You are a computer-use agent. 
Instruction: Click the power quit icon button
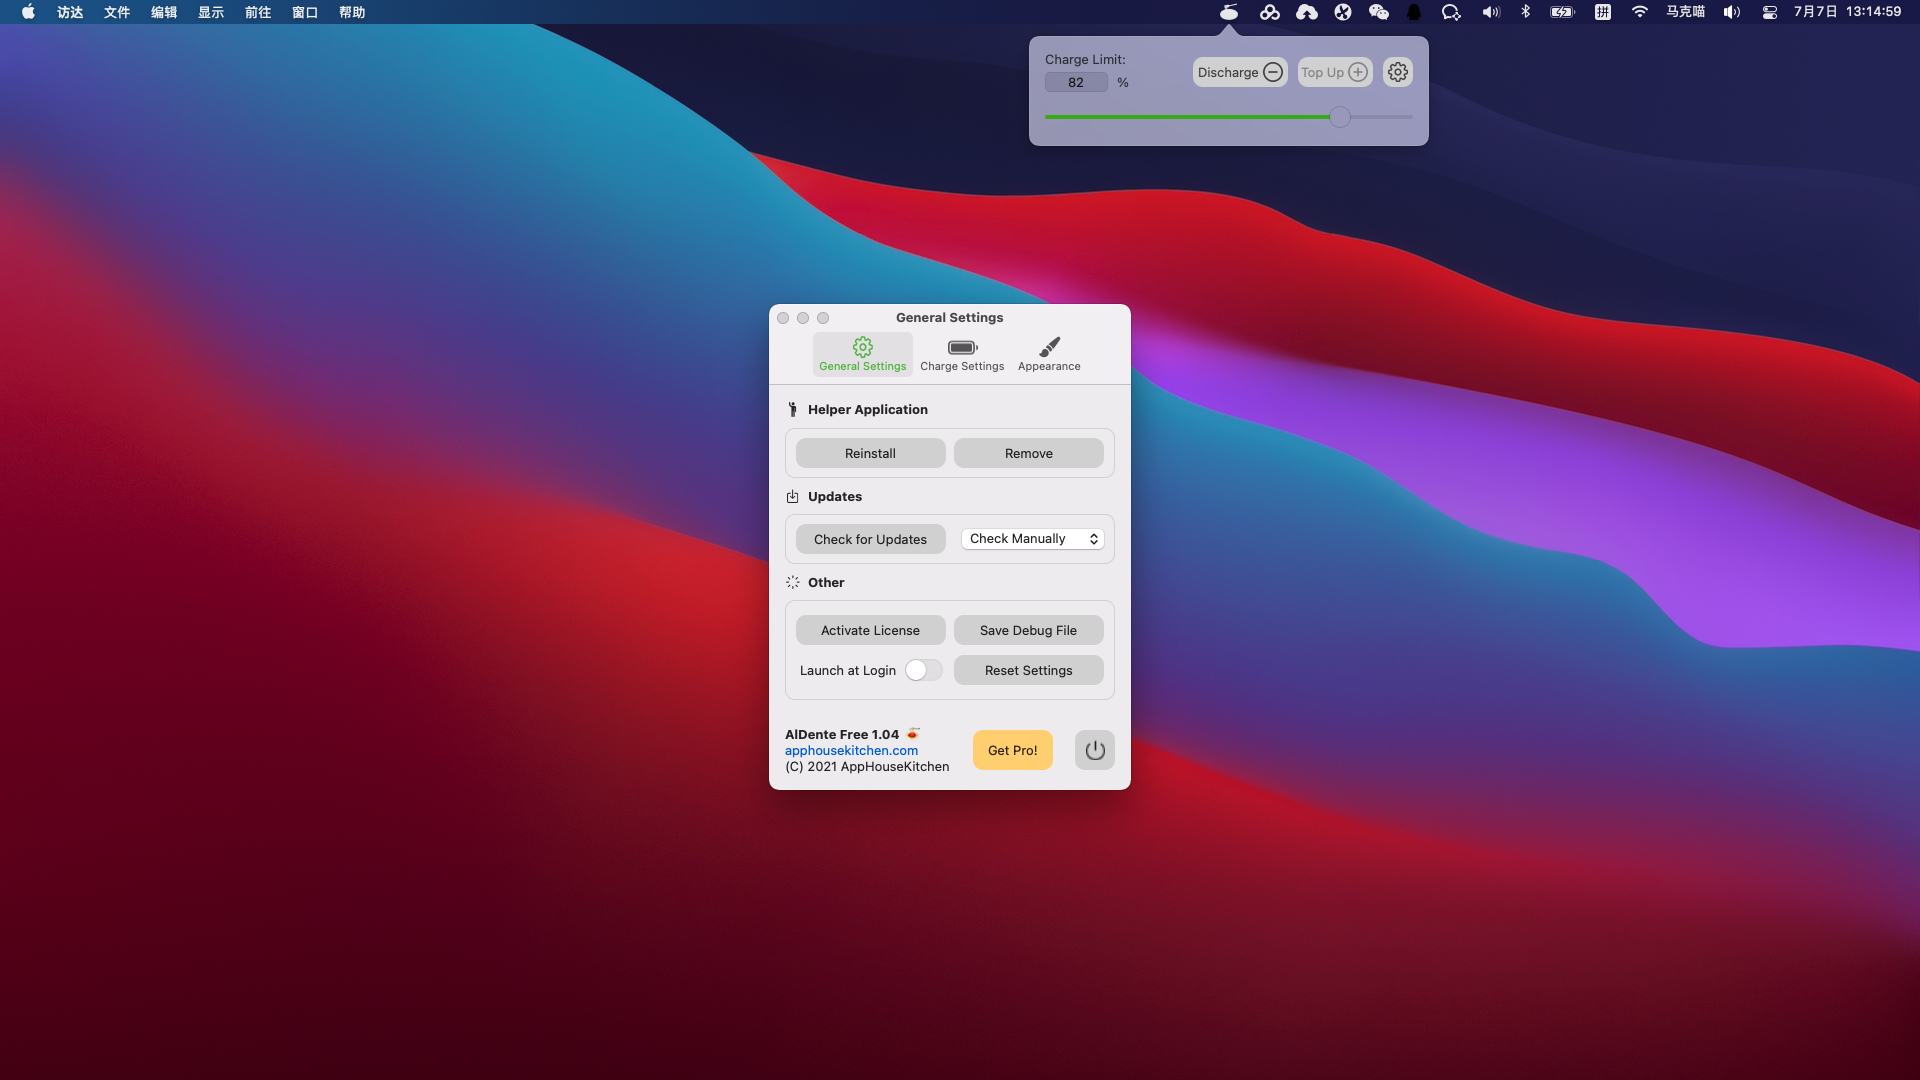1095,750
